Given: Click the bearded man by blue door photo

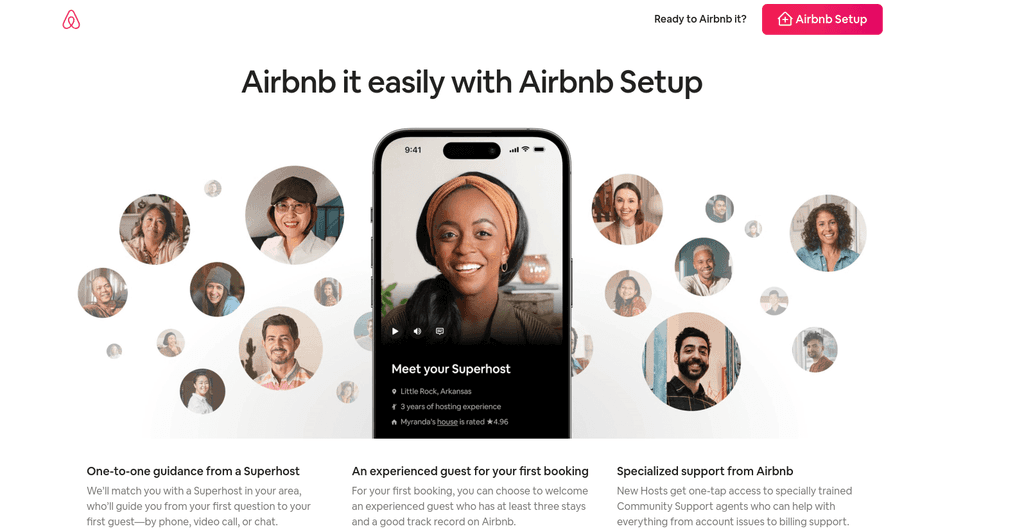Looking at the screenshot, I should pyautogui.click(x=692, y=361).
